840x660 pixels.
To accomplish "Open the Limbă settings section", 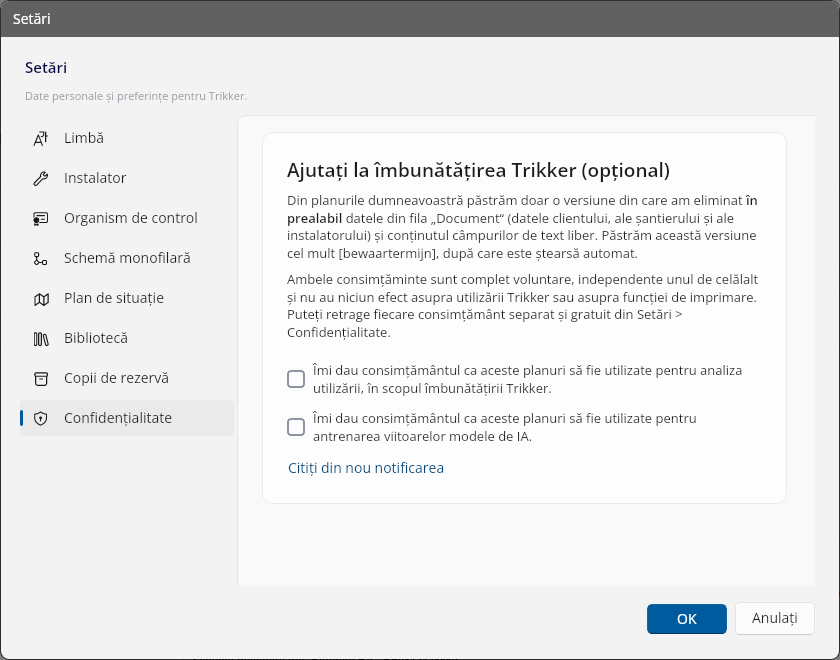I will [x=127, y=138].
